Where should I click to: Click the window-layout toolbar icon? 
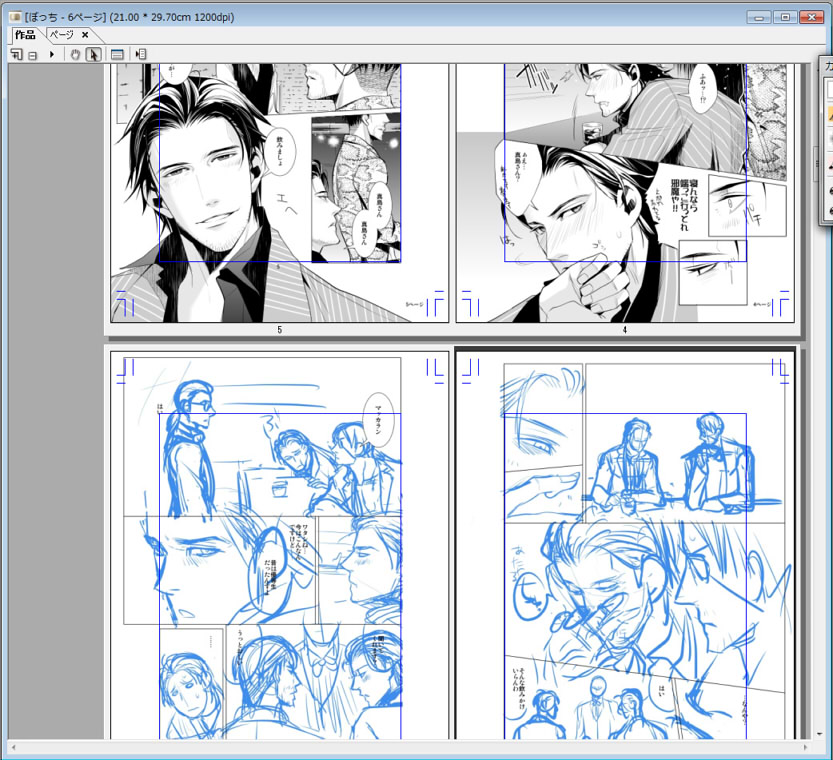pyautogui.click(x=117, y=54)
